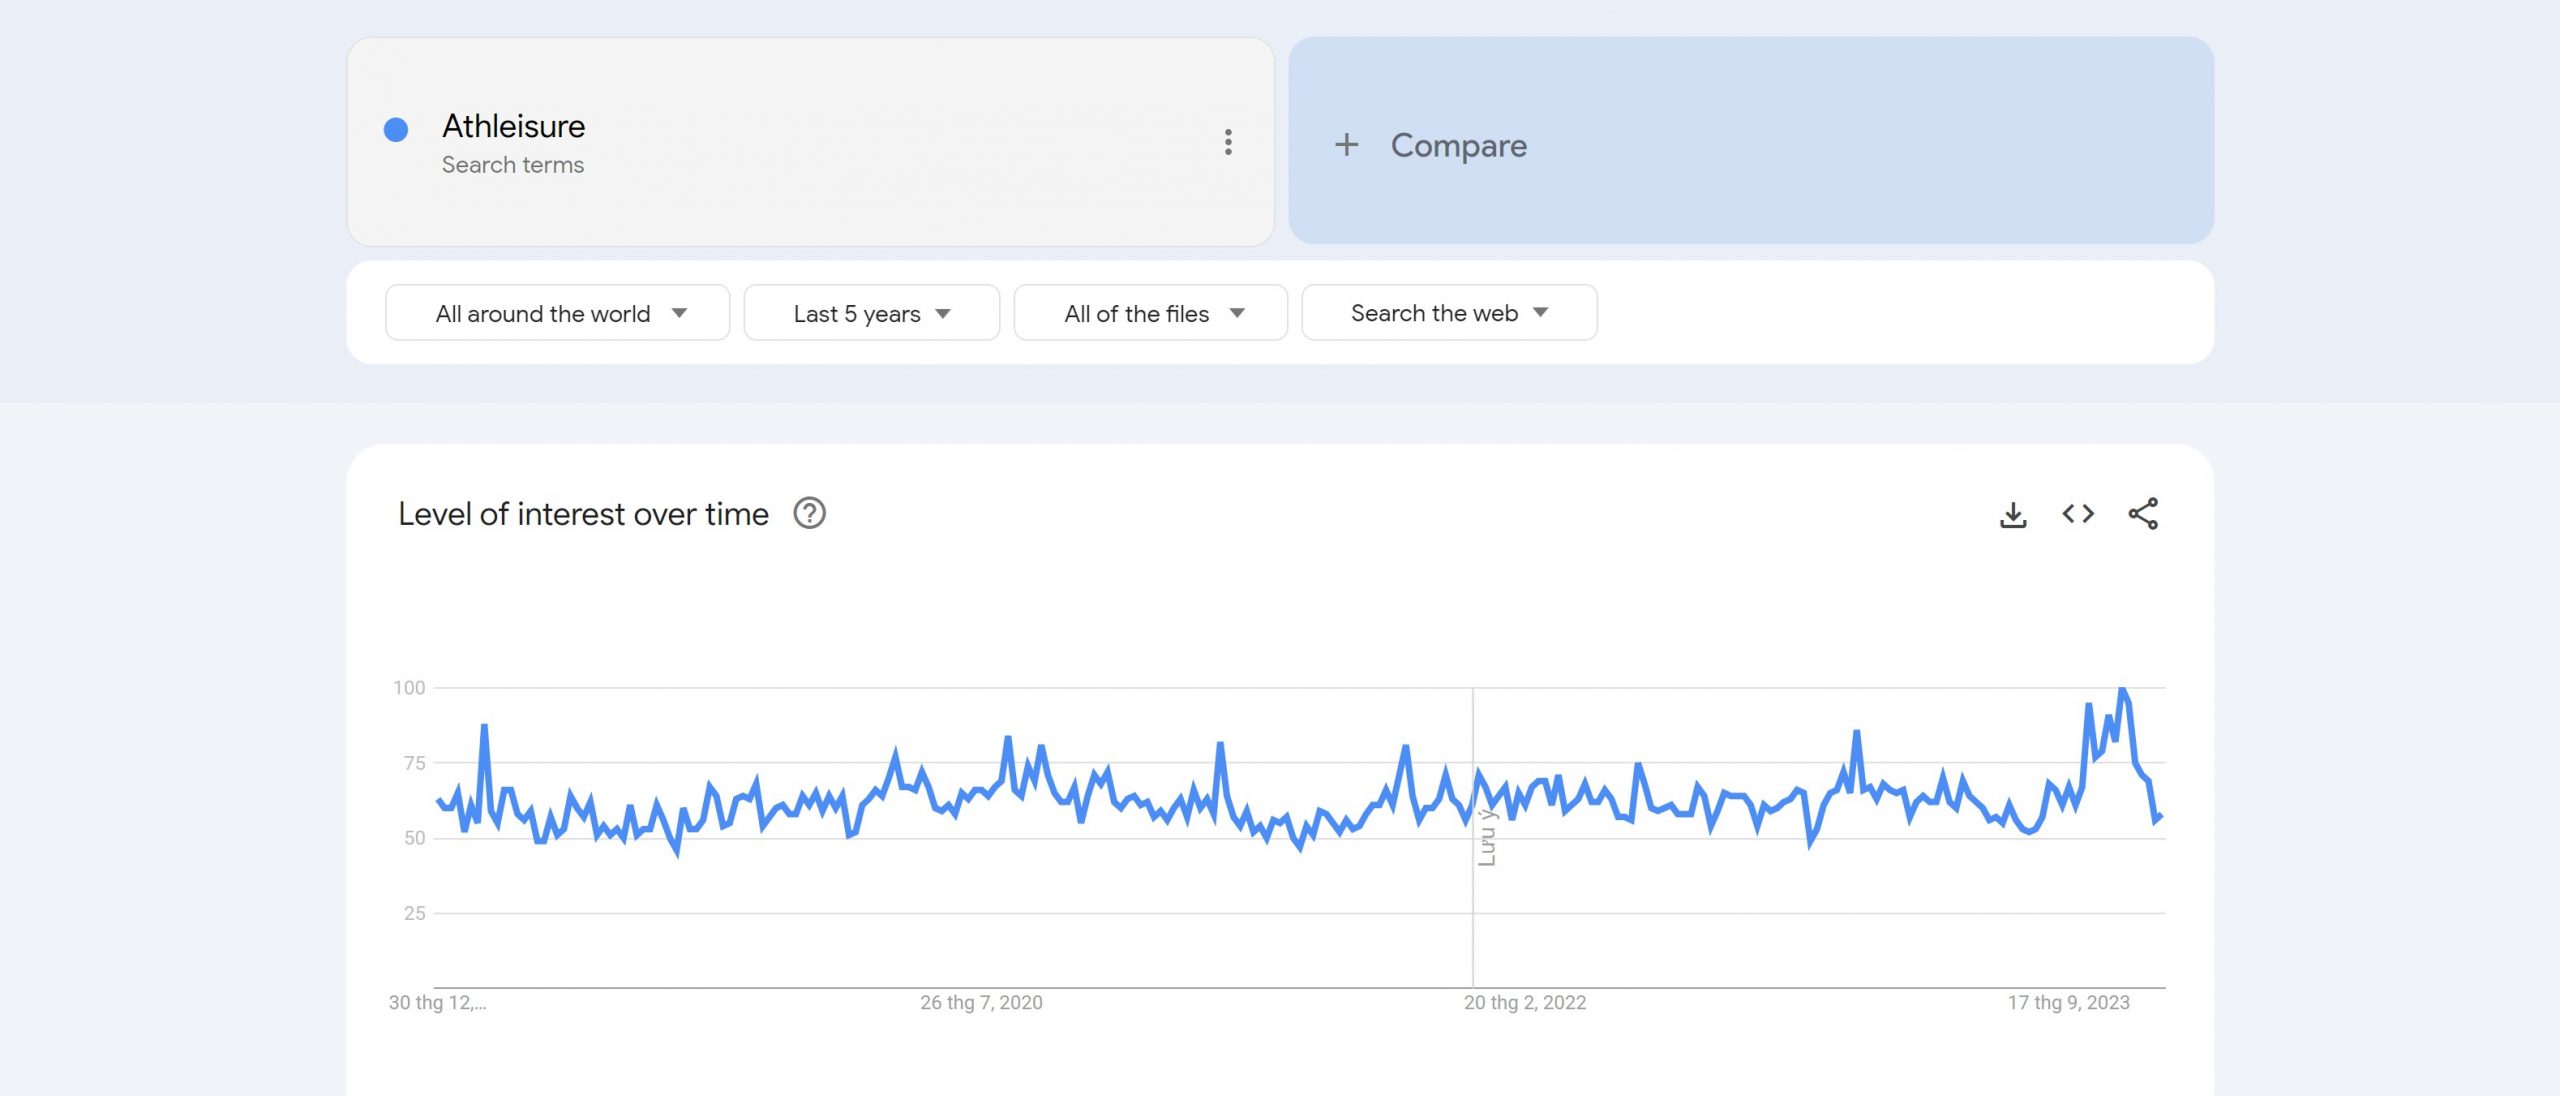Open help for Level of interest
Screen dimensions: 2560x1096
click(x=809, y=514)
